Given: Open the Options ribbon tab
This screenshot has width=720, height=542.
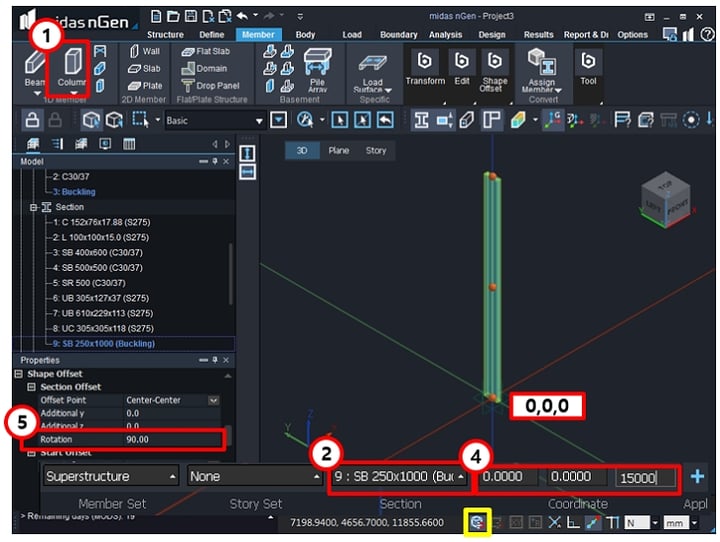Looking at the screenshot, I should (x=632, y=35).
